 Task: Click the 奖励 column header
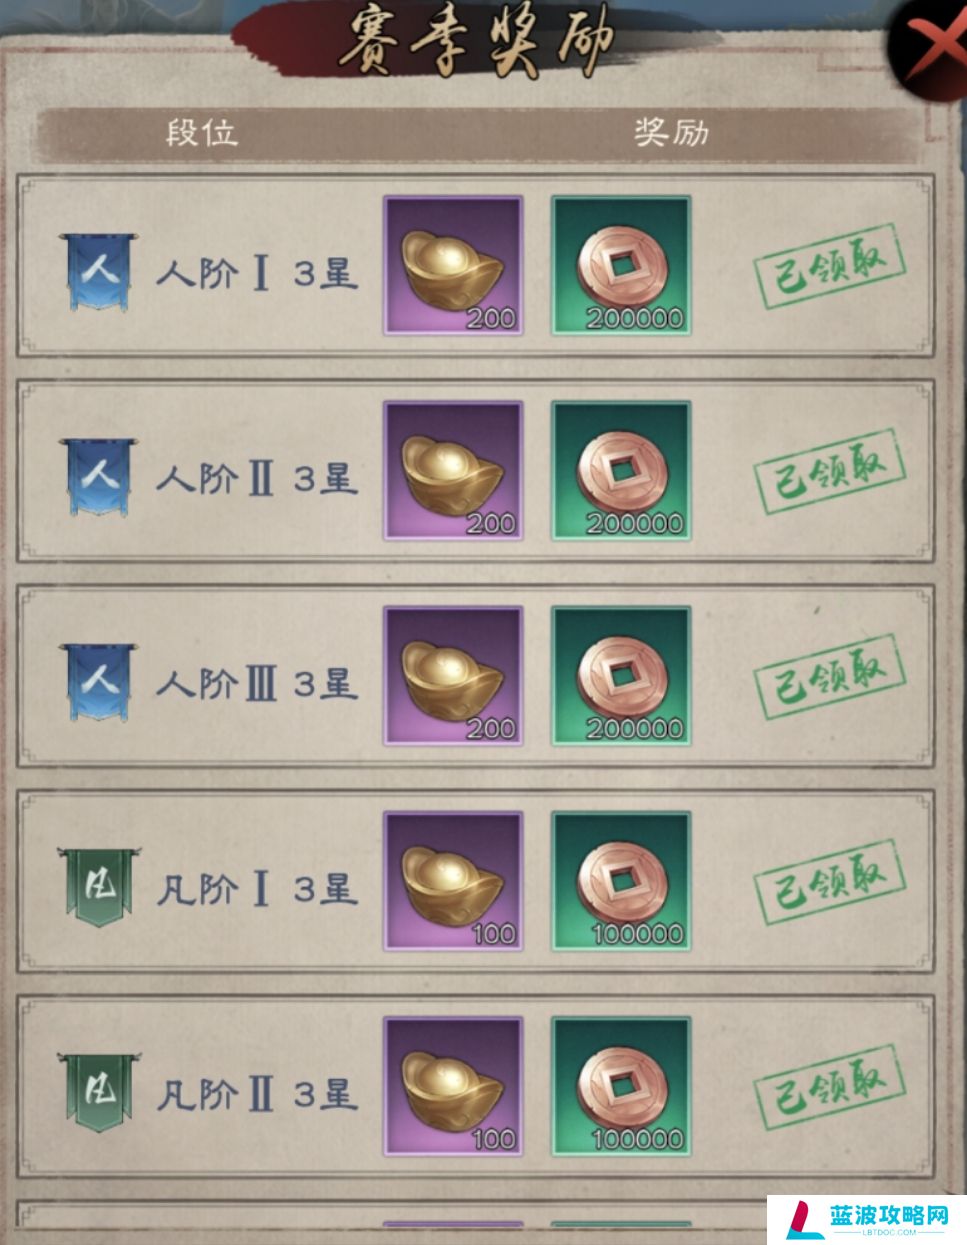click(x=671, y=133)
